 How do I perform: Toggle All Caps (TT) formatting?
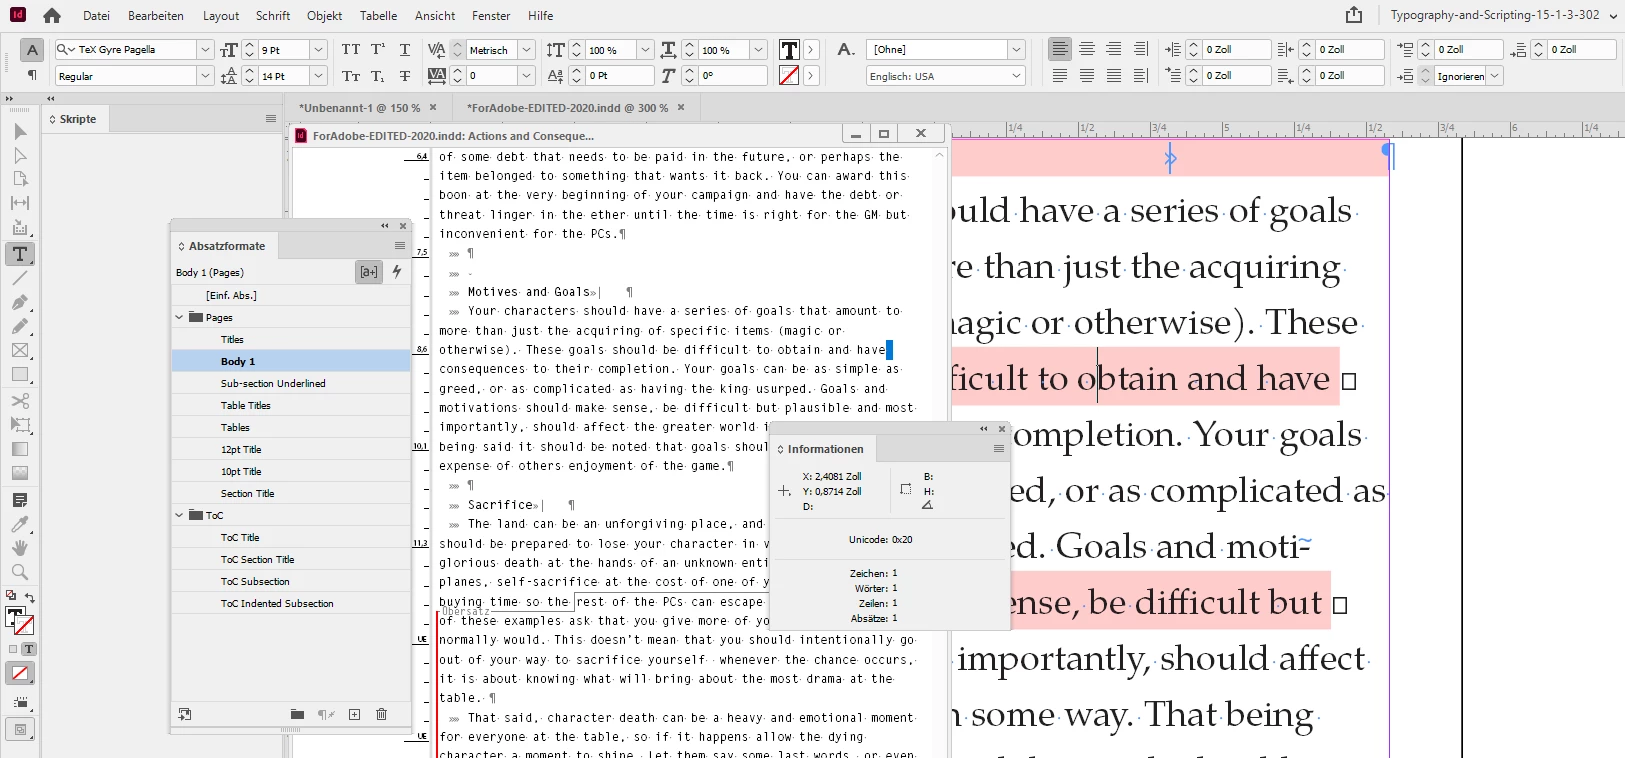click(351, 49)
